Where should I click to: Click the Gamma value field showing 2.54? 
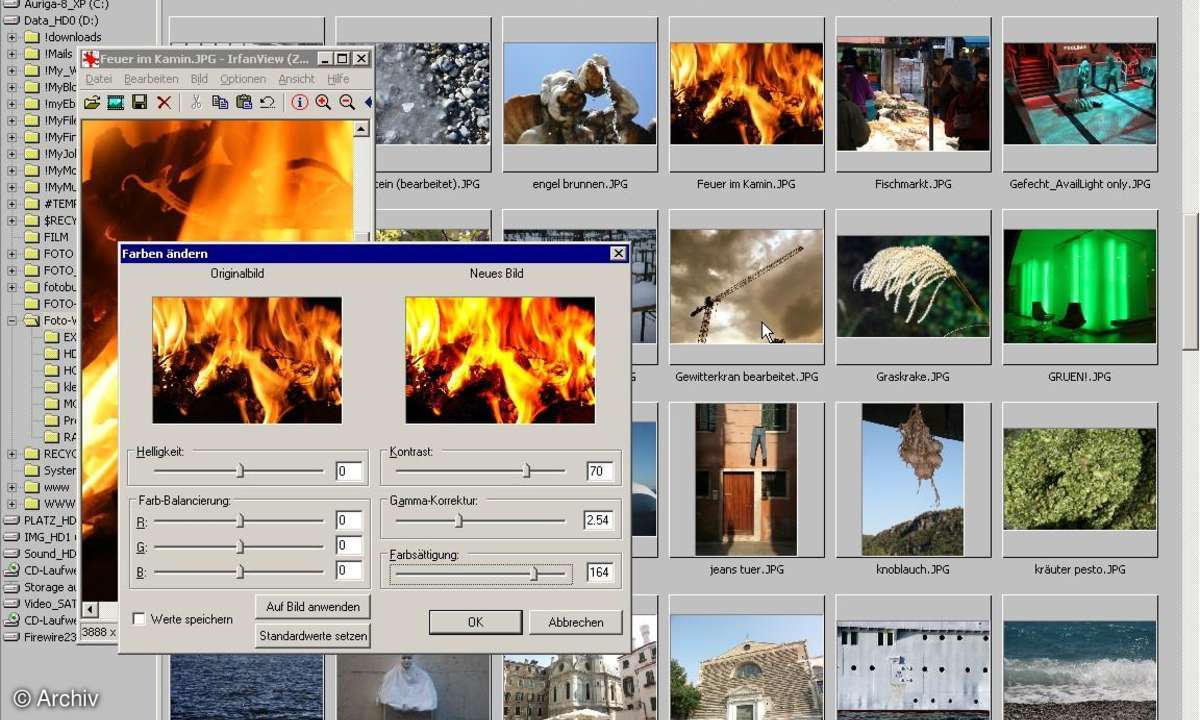[x=599, y=520]
